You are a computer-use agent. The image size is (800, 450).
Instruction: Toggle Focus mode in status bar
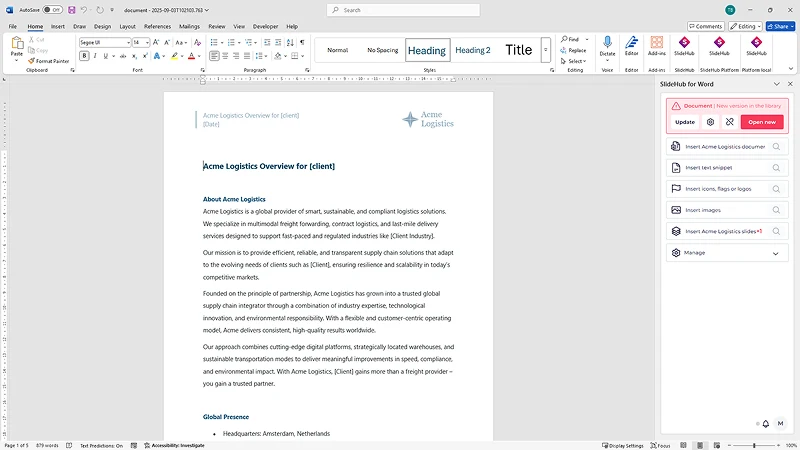click(660, 445)
